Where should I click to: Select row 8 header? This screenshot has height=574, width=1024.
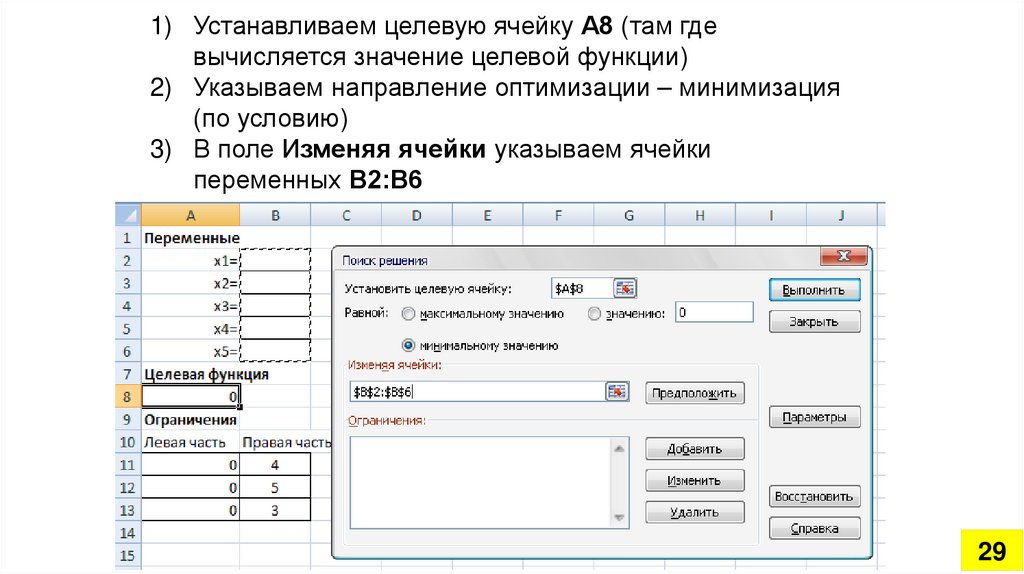pyautogui.click(x=127, y=396)
